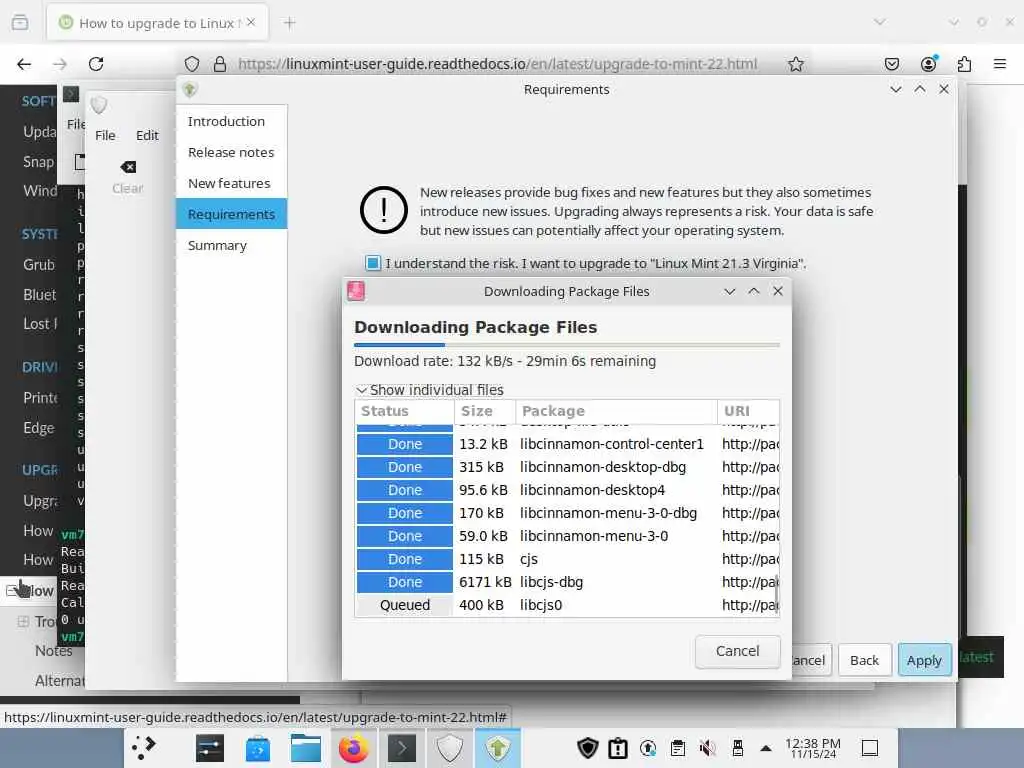Select the libcjs0 queued row

coord(567,605)
